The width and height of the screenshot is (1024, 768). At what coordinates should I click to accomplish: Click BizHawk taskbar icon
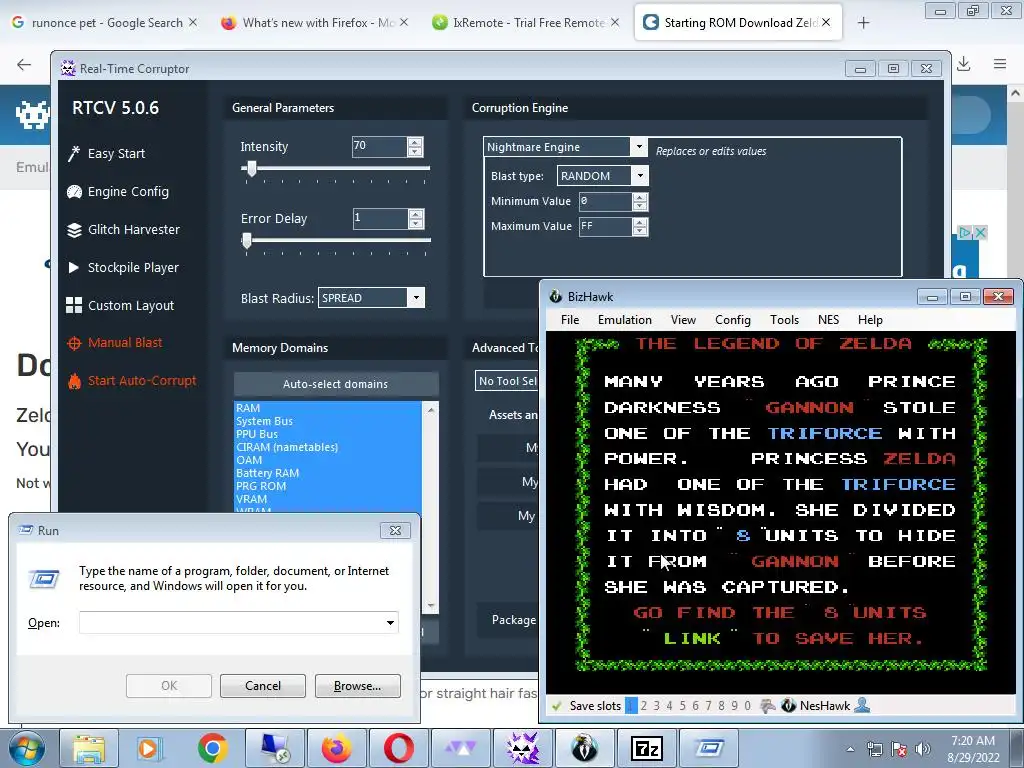coord(584,748)
